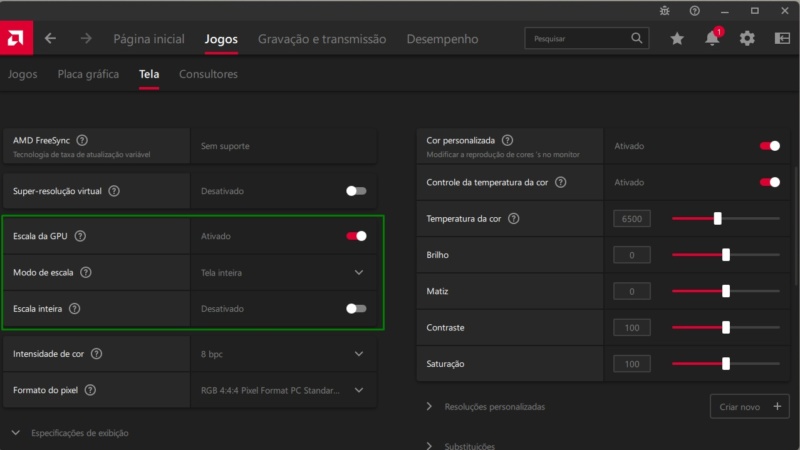Click the right panel vertical scrollbar
Viewport: 800px width, 450px height.
click(796, 224)
